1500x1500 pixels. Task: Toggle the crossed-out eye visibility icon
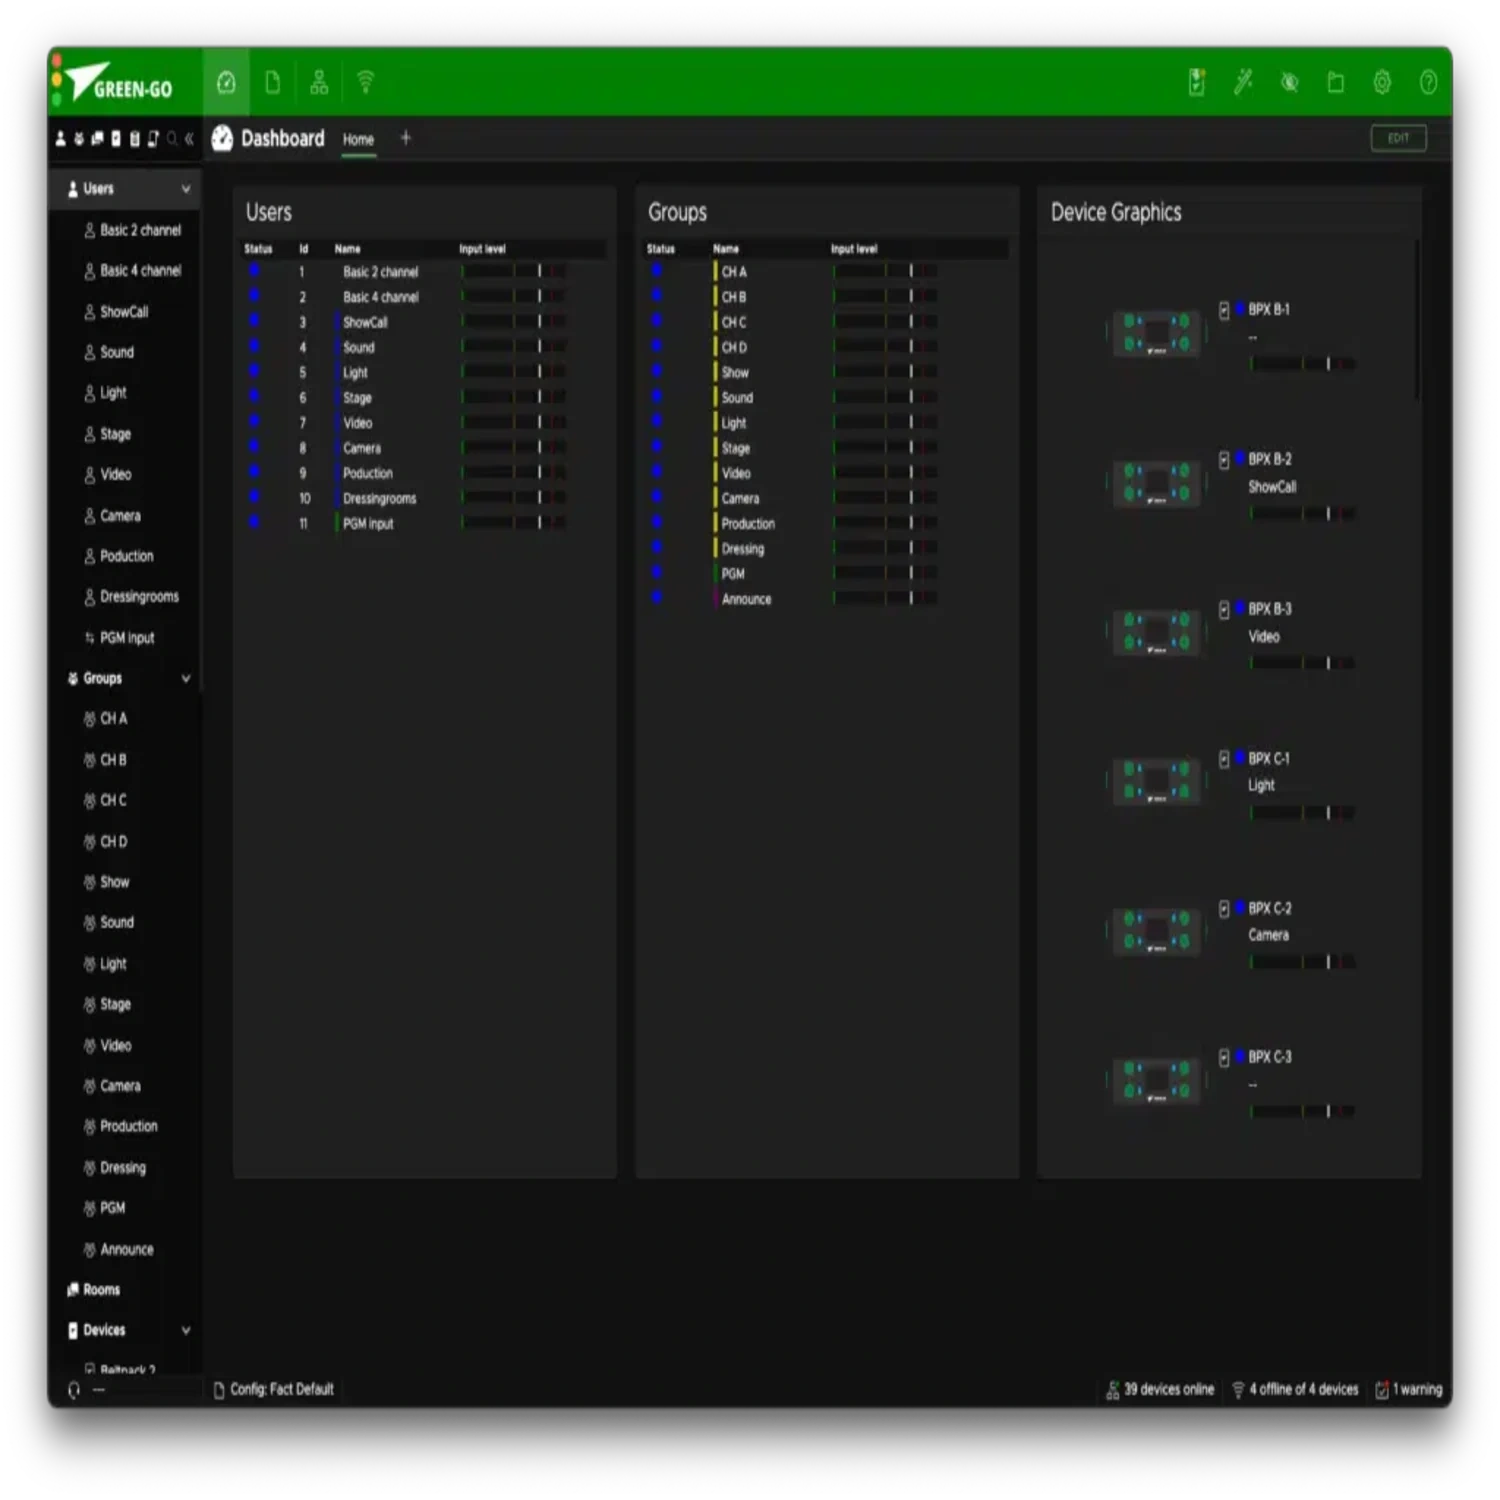[1289, 82]
